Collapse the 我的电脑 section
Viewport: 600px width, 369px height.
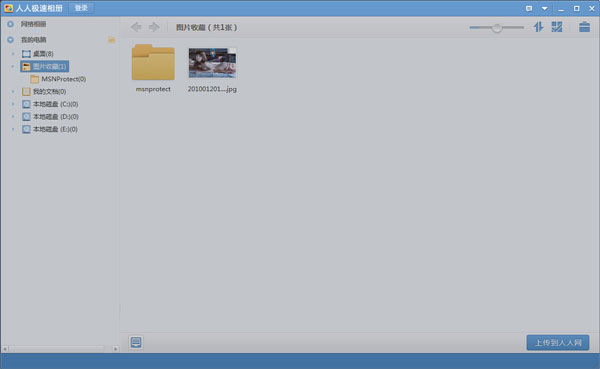tap(10, 40)
